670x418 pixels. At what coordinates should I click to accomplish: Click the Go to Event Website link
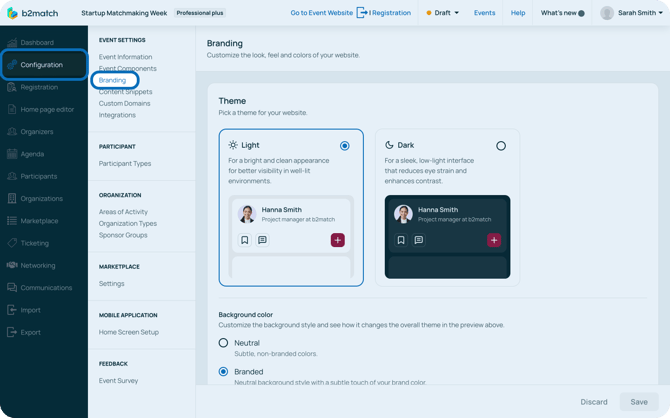[x=321, y=13]
